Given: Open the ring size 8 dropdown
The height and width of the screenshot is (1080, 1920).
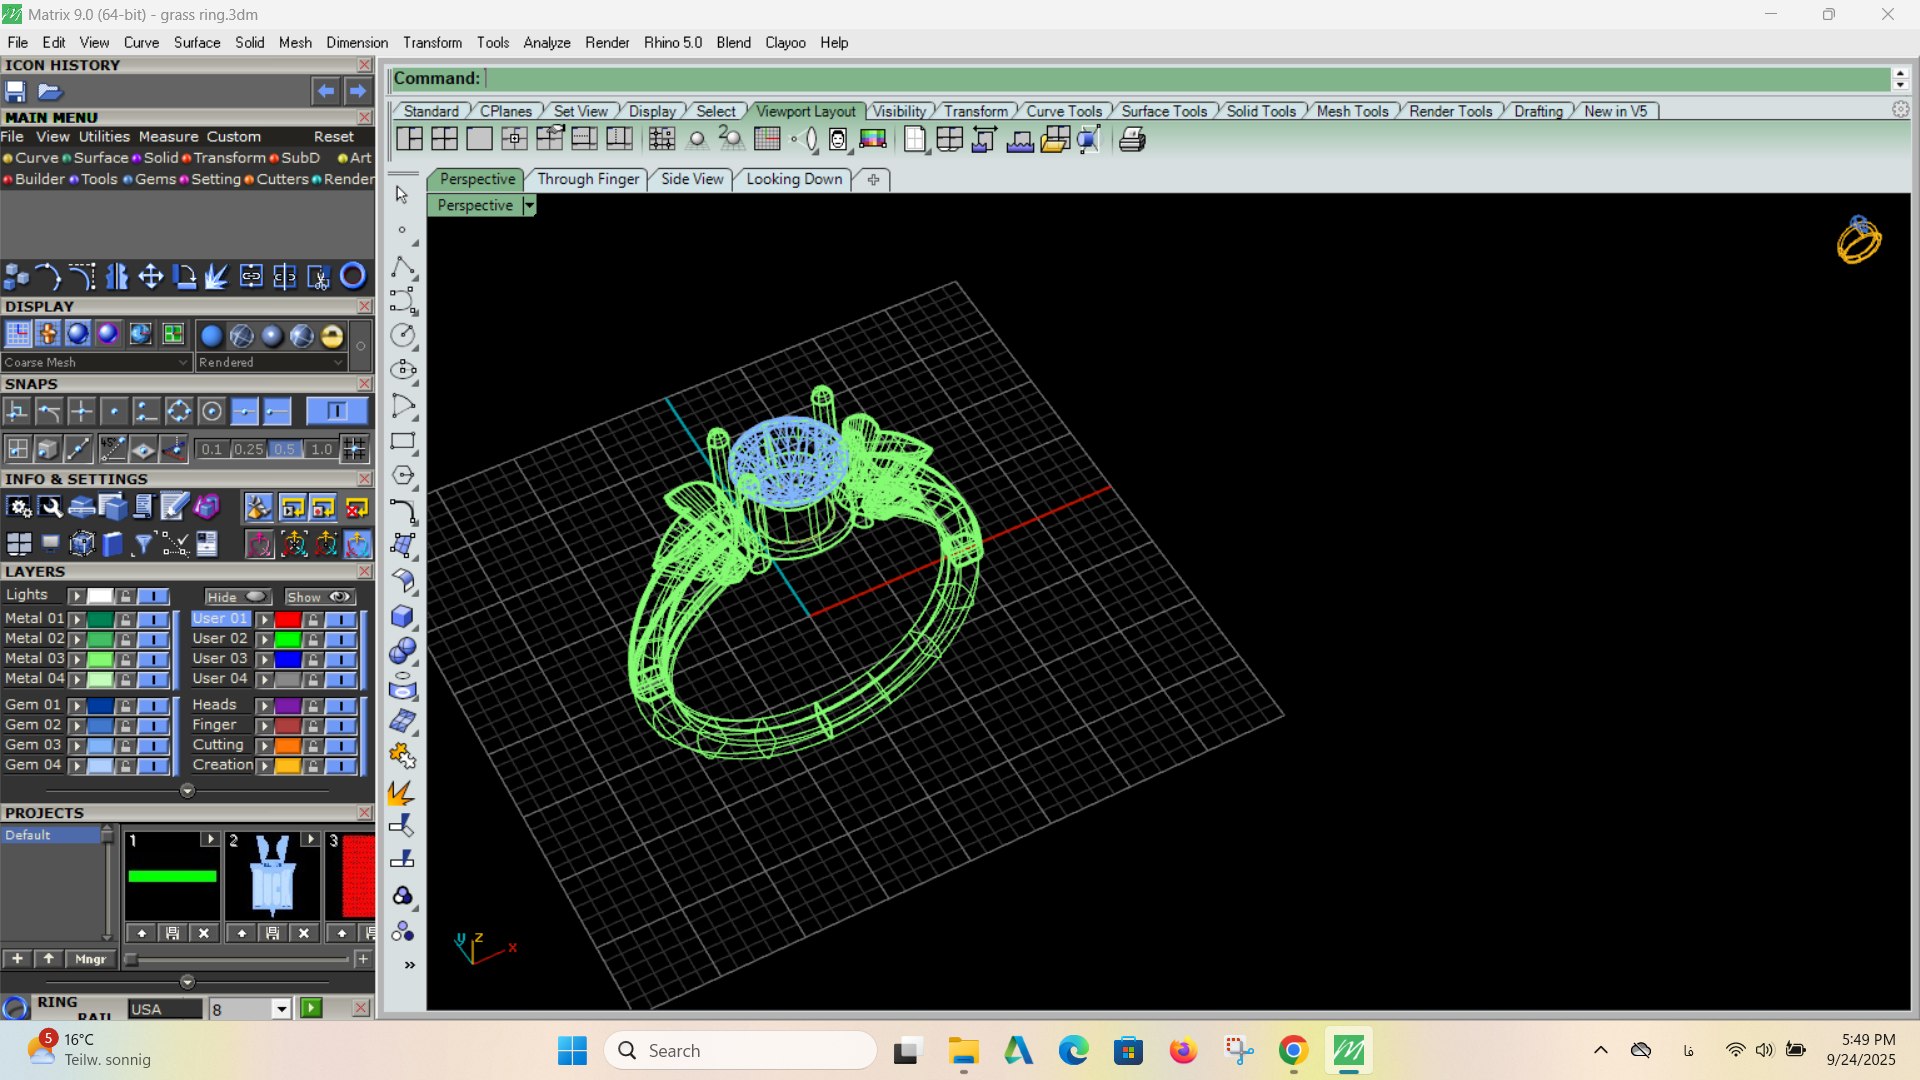Looking at the screenshot, I should coord(282,1009).
